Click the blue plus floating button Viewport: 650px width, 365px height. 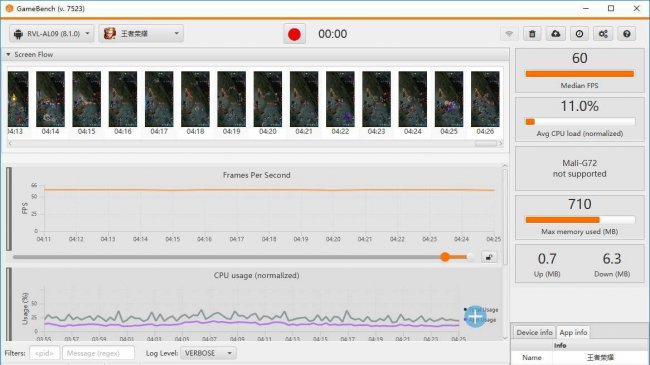(475, 316)
